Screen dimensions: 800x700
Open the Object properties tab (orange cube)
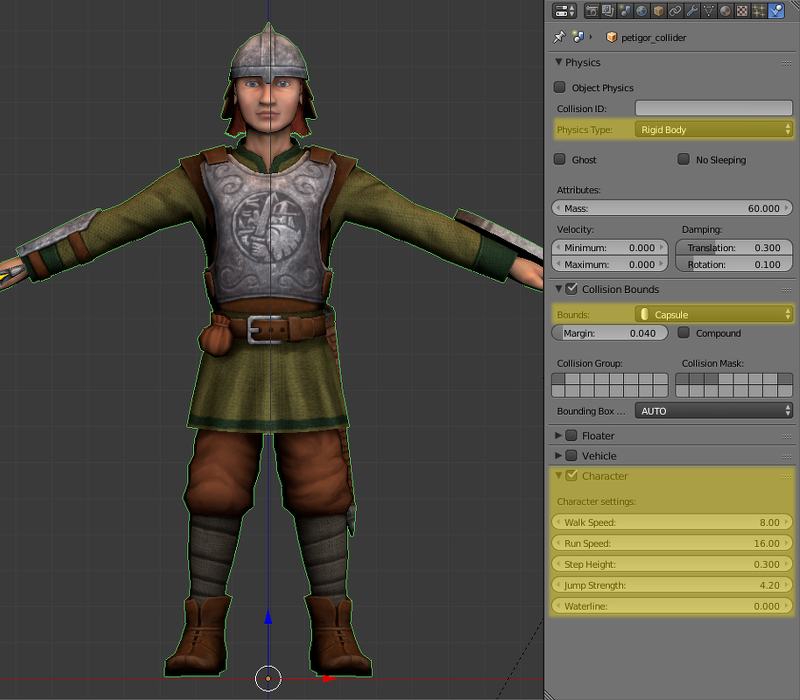coord(659,11)
